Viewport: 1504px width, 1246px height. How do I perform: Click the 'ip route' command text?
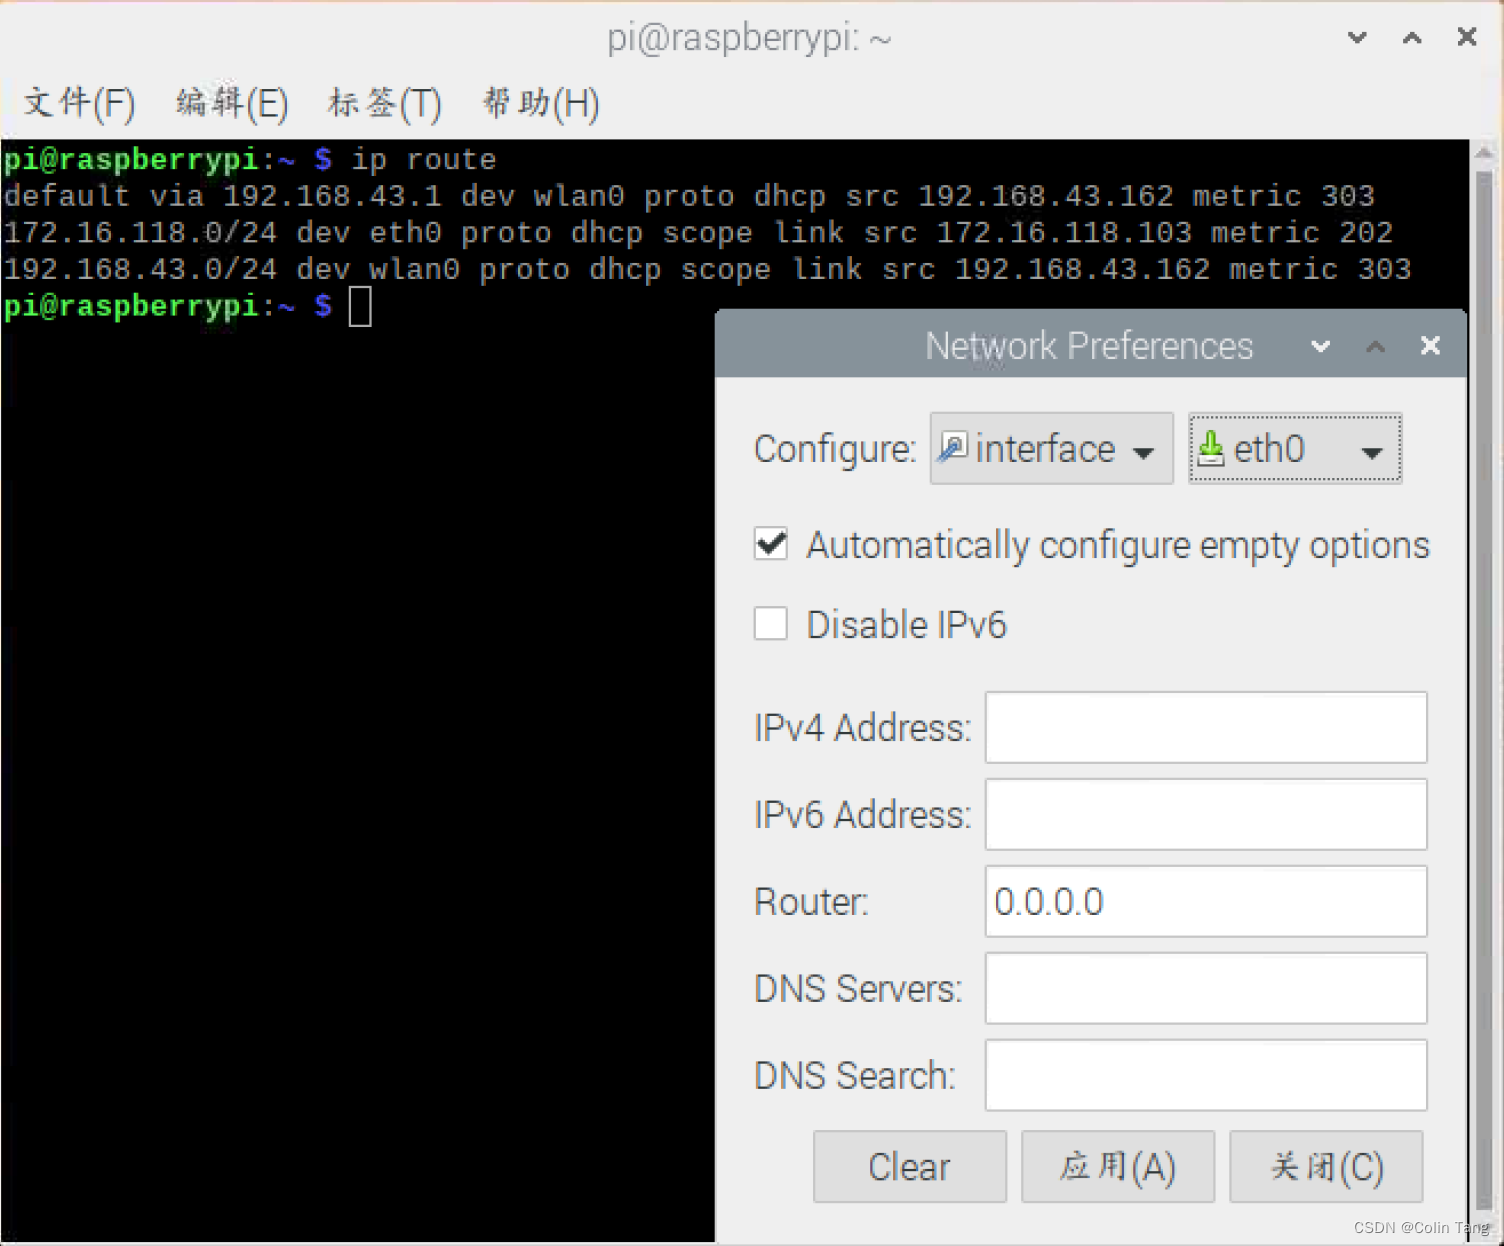424,160
